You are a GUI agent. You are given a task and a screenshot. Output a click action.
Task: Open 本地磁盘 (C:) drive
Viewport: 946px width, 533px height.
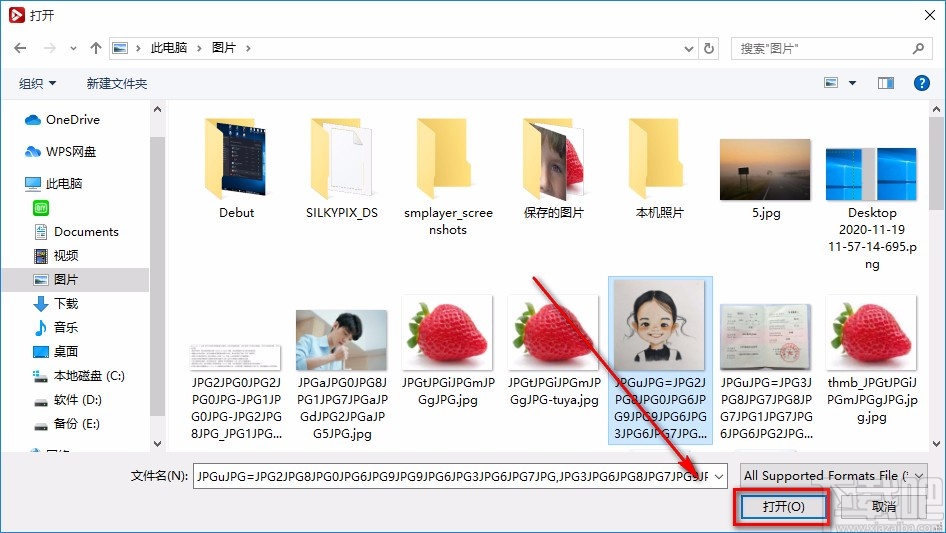click(79, 375)
